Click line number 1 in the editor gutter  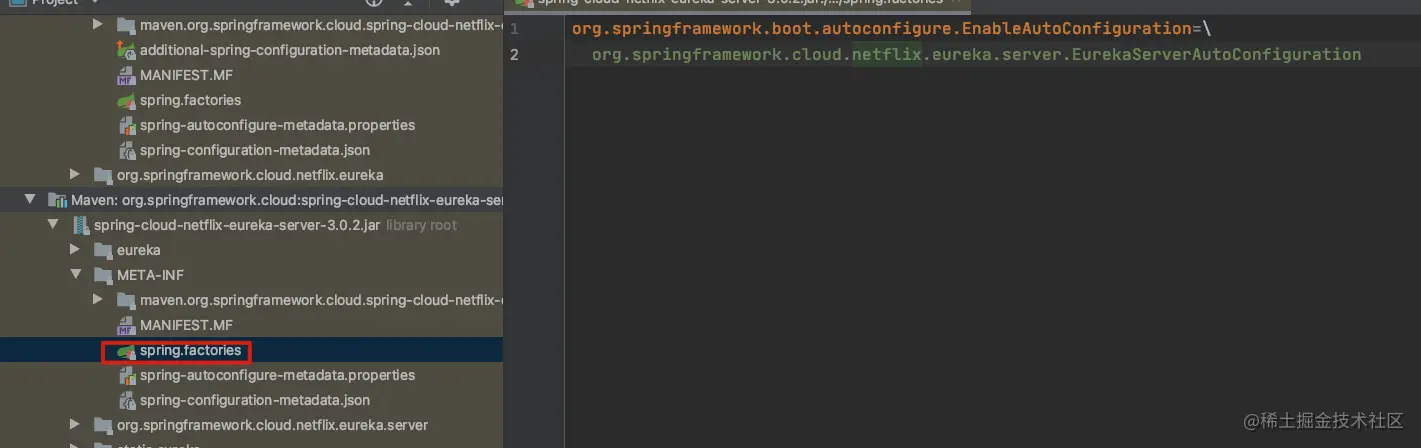pyautogui.click(x=514, y=29)
